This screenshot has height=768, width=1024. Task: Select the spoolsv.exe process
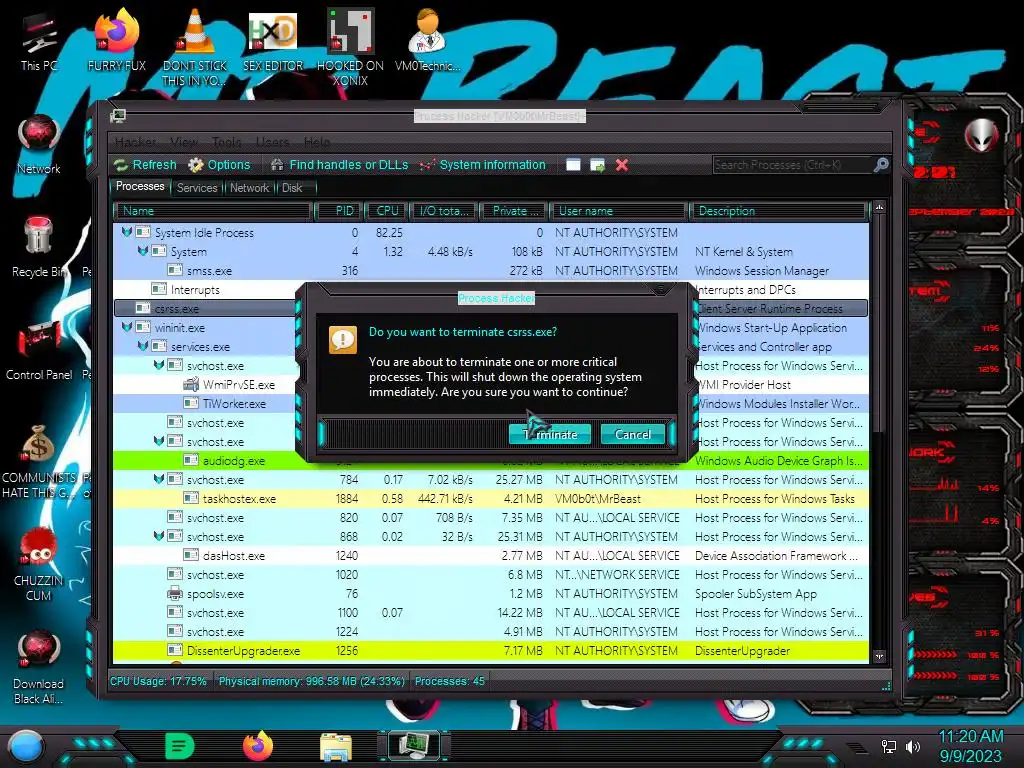click(491, 594)
